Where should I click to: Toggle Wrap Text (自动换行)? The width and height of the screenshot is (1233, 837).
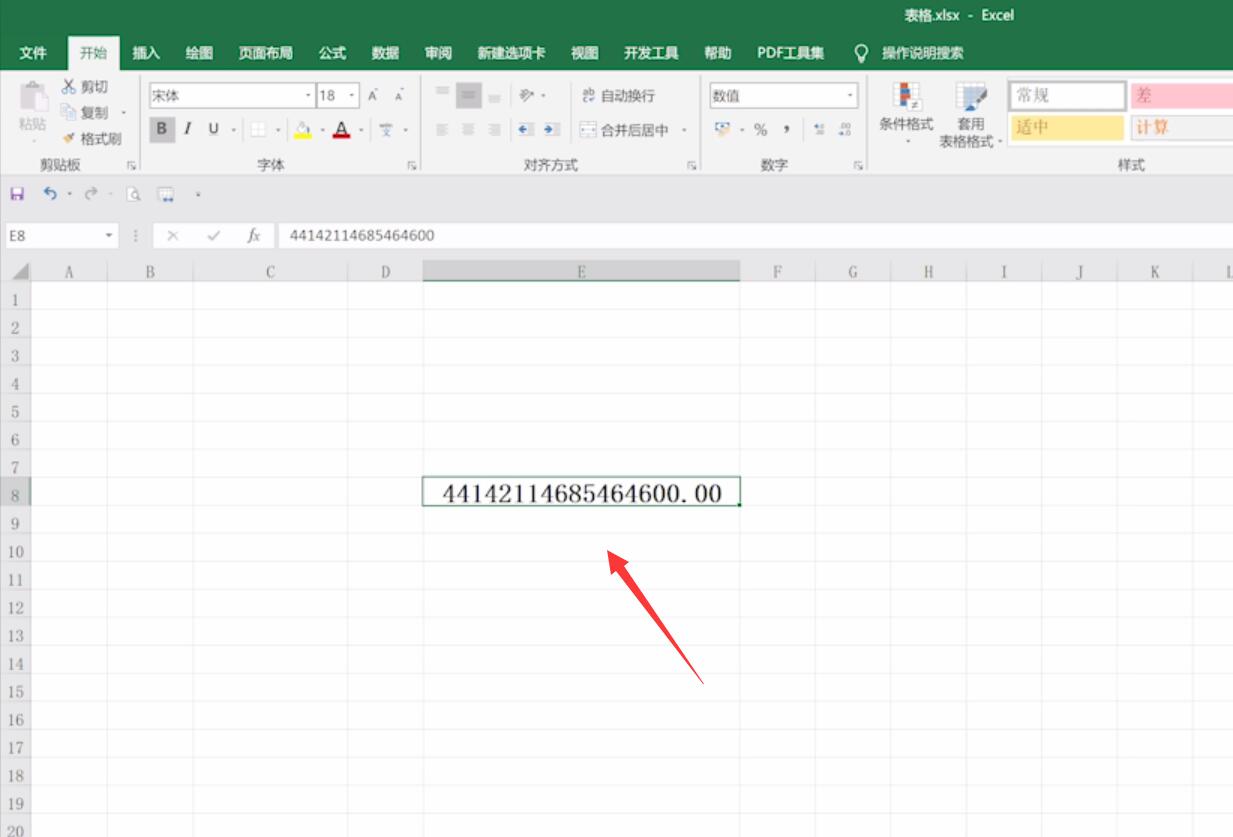coord(618,96)
